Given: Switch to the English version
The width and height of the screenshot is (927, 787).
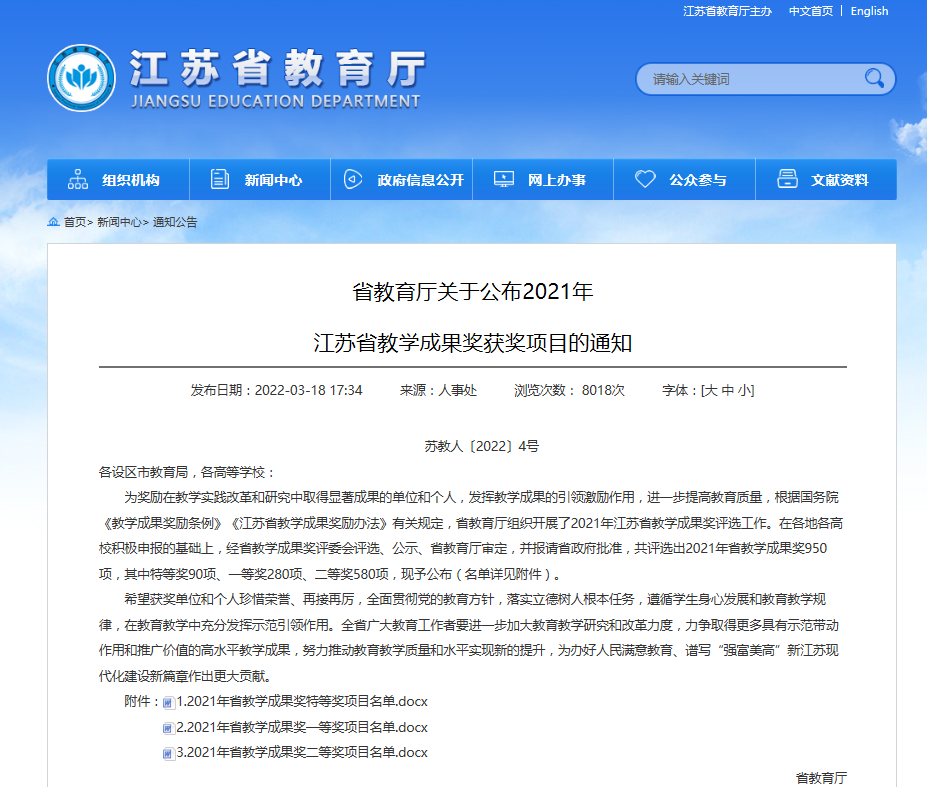Looking at the screenshot, I should pos(869,11).
